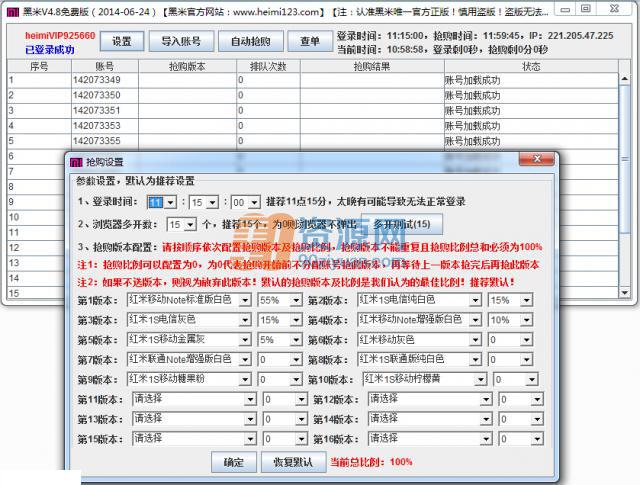The width and height of the screenshot is (640, 485).
Task: Click the 黑米 app icon in title bar
Action: click(13, 13)
